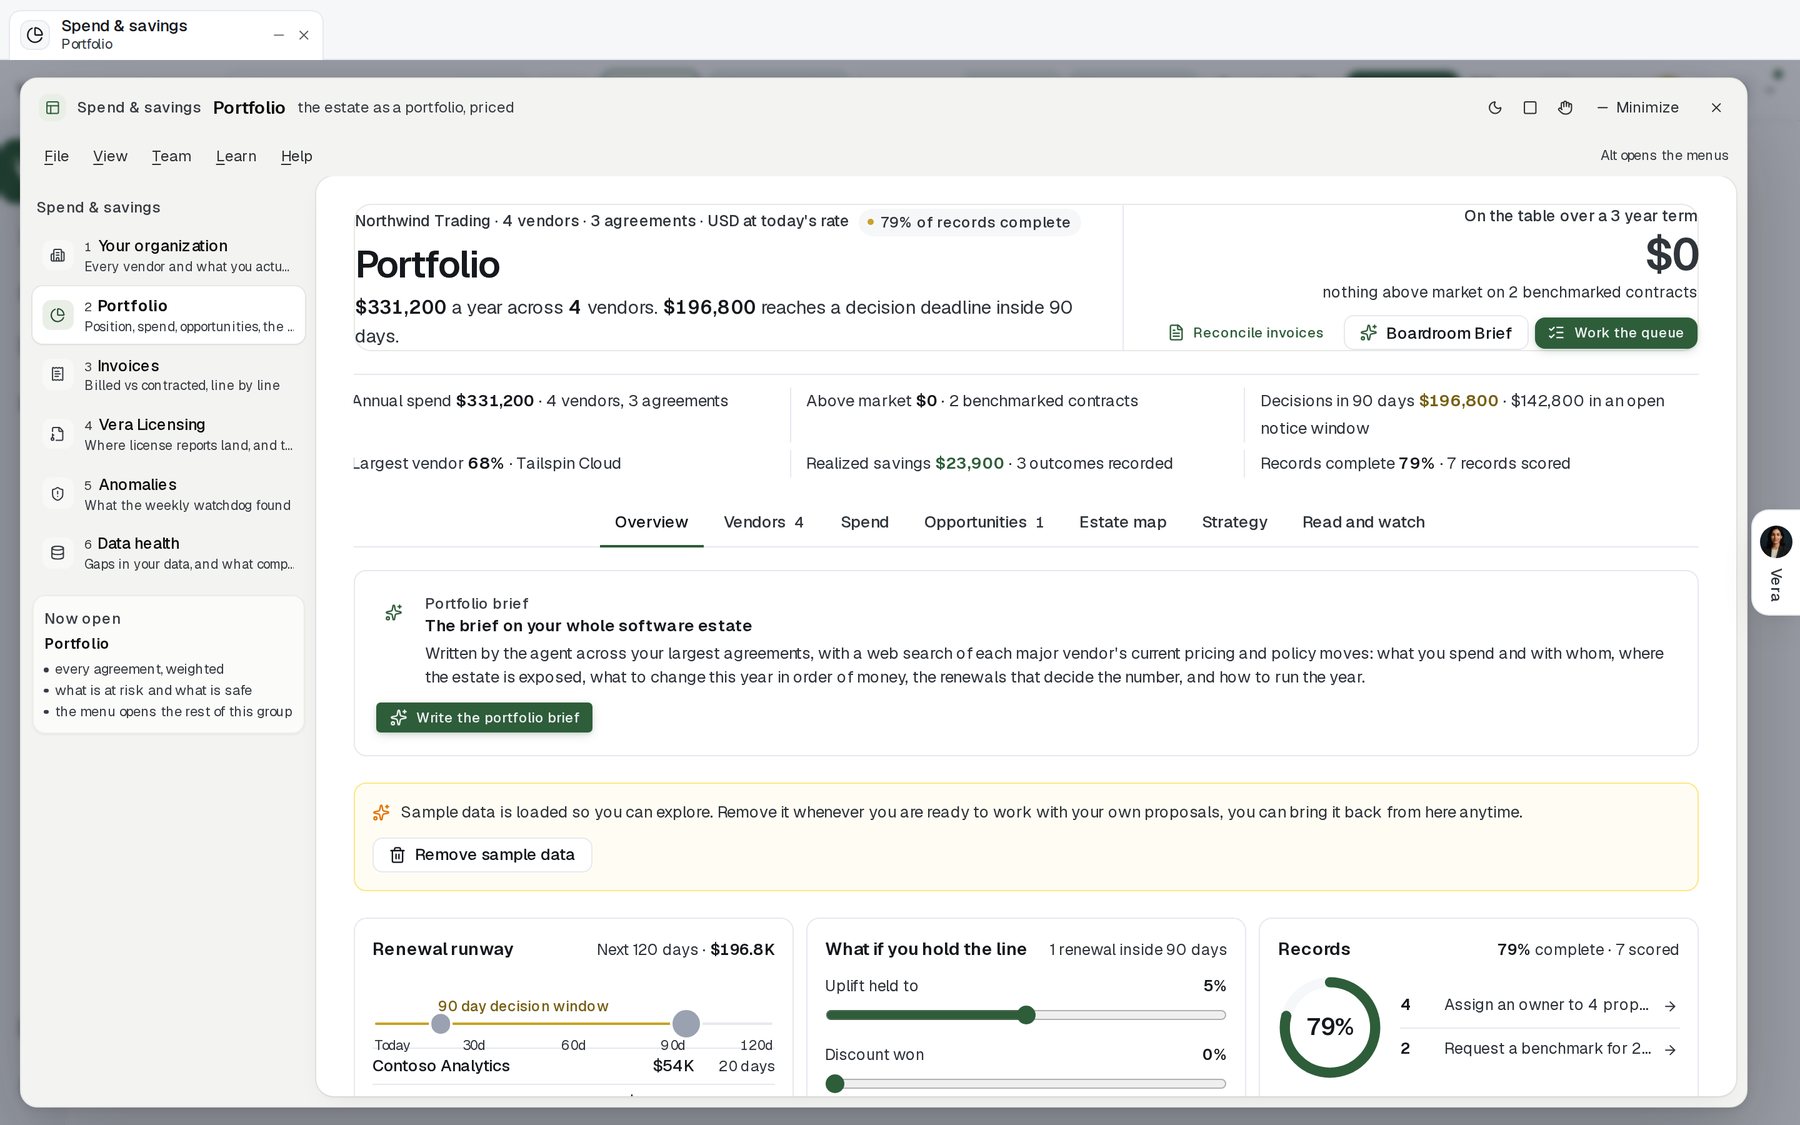1800x1125 pixels.
Task: Open the Estate map tab
Action: point(1123,522)
